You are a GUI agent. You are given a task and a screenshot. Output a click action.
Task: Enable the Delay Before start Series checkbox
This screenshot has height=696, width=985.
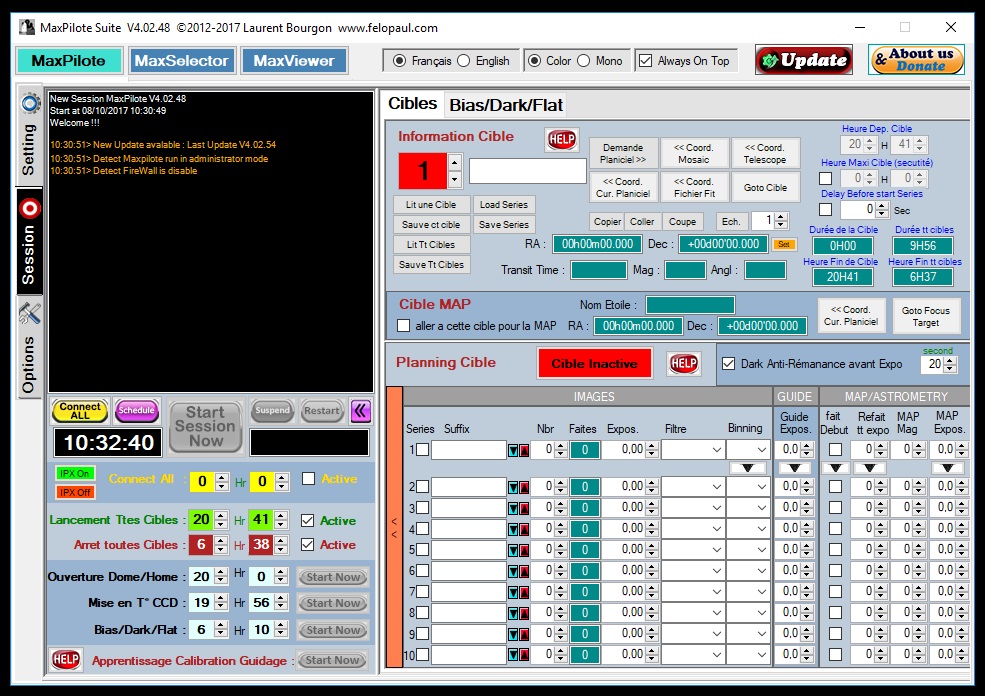pos(825,210)
